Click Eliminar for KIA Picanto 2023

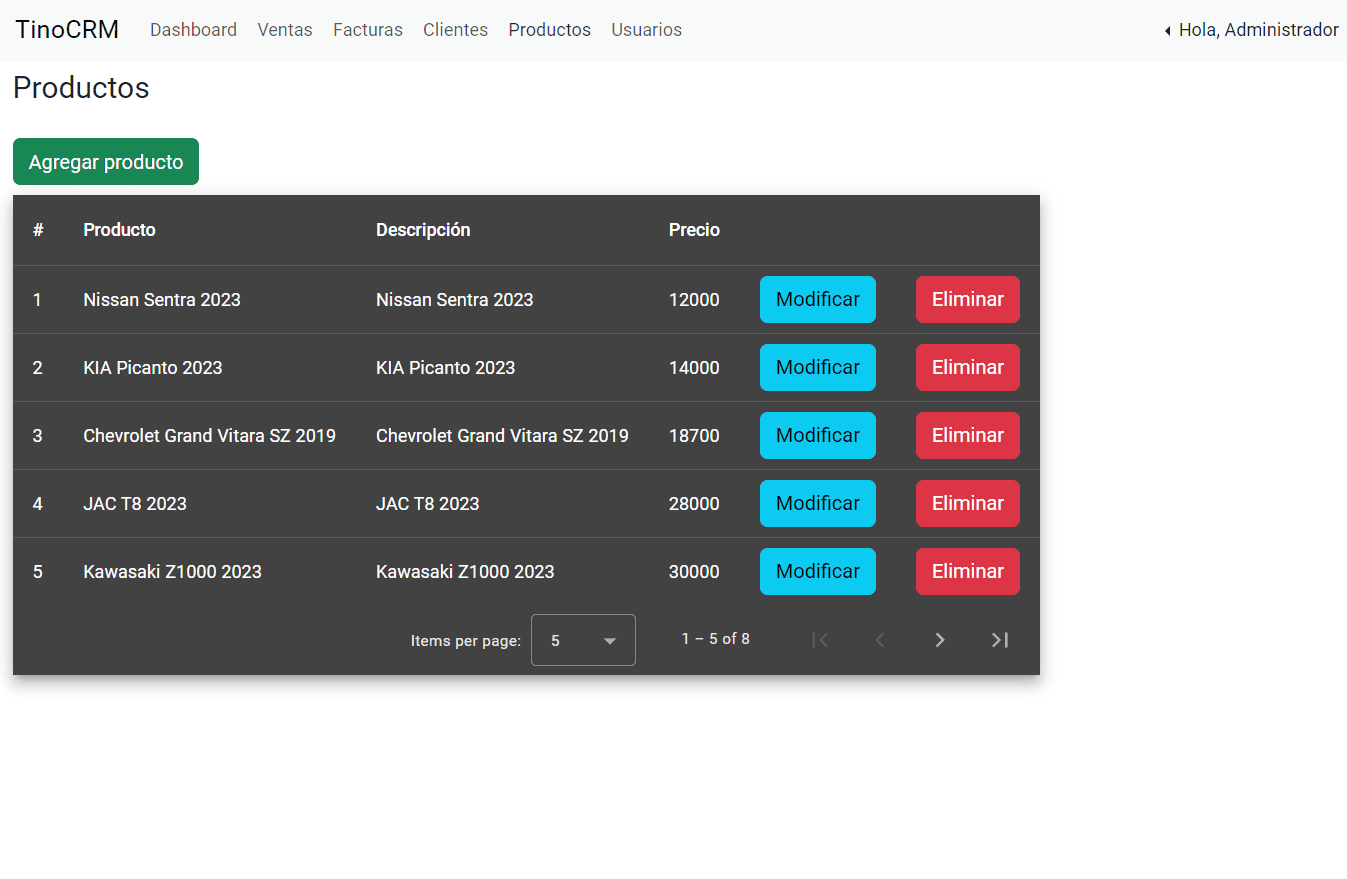[968, 368]
